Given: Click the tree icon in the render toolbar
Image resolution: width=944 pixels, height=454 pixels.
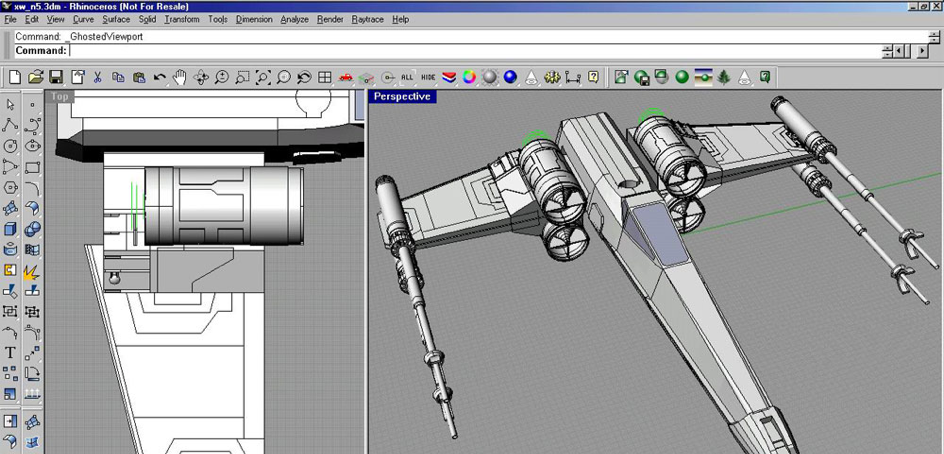Looking at the screenshot, I should (x=724, y=77).
